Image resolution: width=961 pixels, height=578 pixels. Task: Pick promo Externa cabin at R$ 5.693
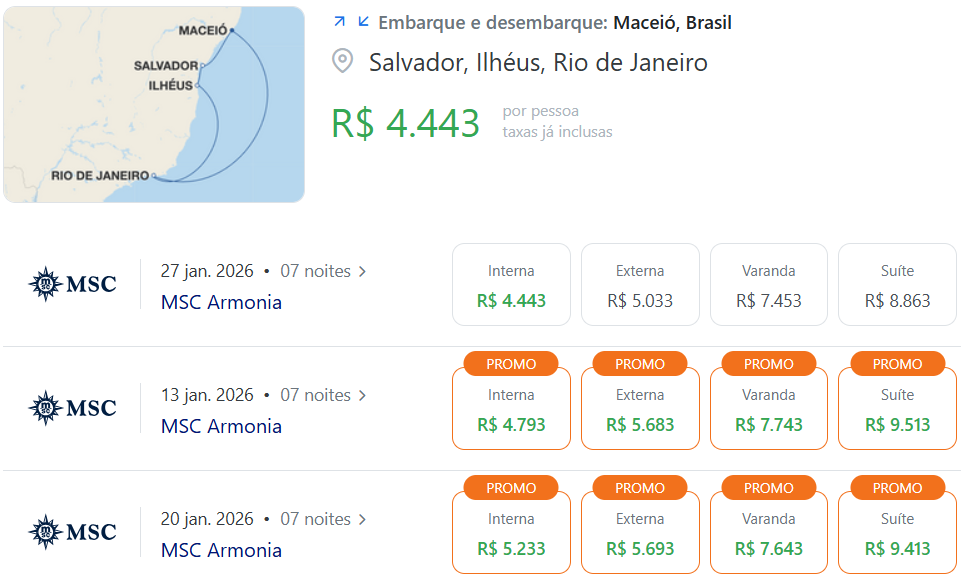640,532
